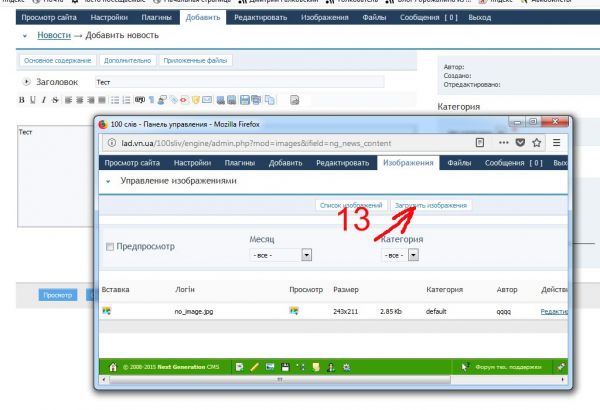Center-align text in the editor toolbar
600x410 pixels.
(x=80, y=100)
